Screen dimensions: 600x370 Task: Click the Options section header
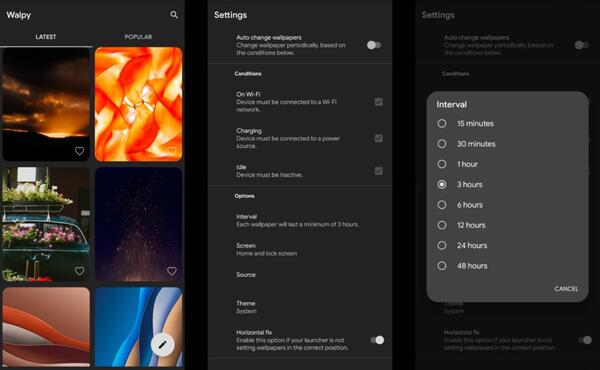[244, 196]
